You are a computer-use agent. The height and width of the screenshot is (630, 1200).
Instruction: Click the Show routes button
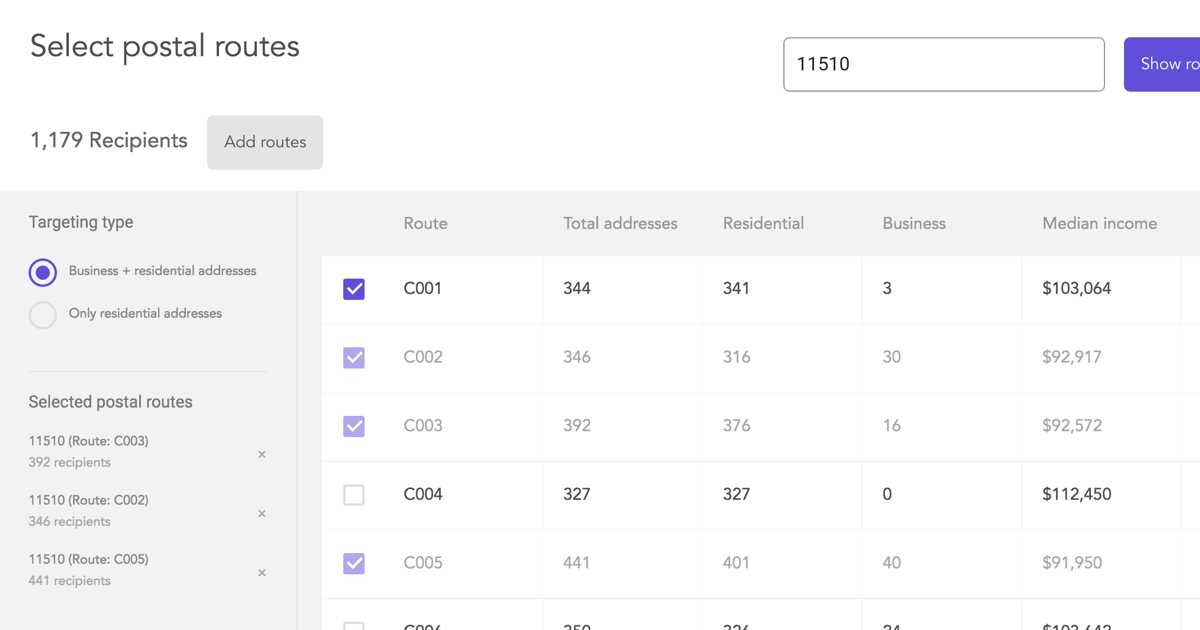click(x=1162, y=64)
